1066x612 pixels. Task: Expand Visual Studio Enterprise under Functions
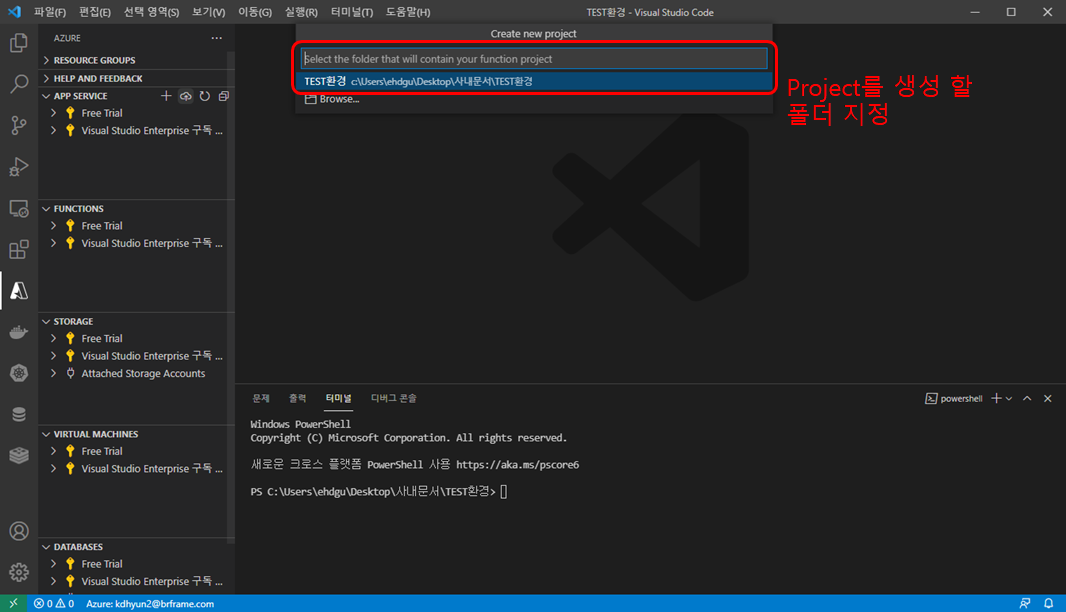click(54, 243)
